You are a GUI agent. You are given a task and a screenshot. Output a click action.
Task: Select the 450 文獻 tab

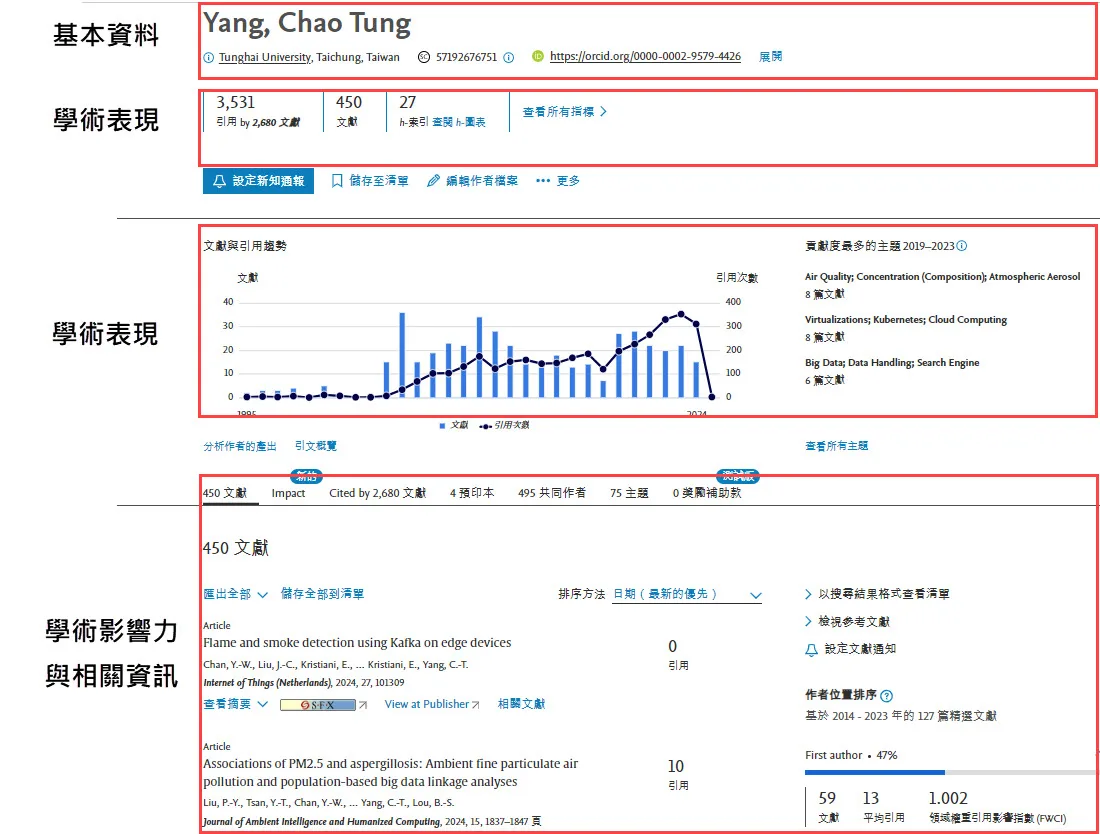point(224,493)
